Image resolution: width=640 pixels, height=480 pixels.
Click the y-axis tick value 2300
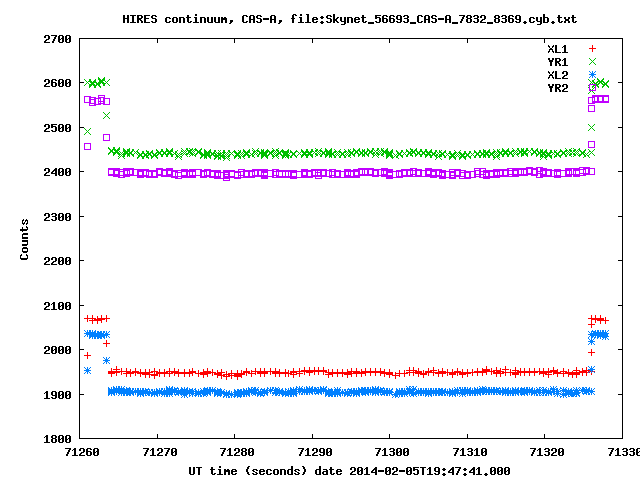pyautogui.click(x=57, y=217)
